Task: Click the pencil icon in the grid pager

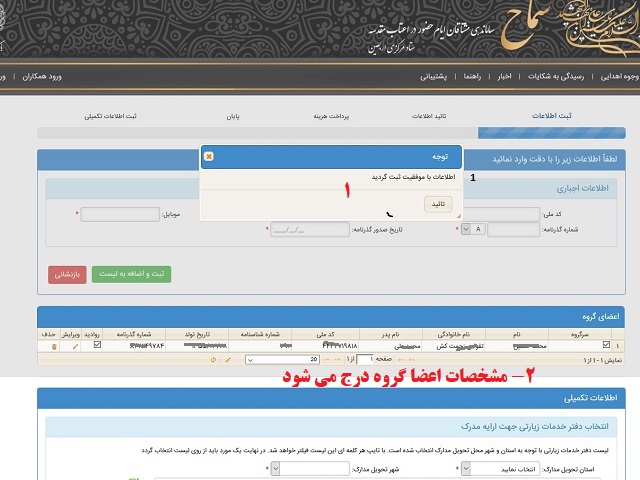Action: tap(228, 360)
